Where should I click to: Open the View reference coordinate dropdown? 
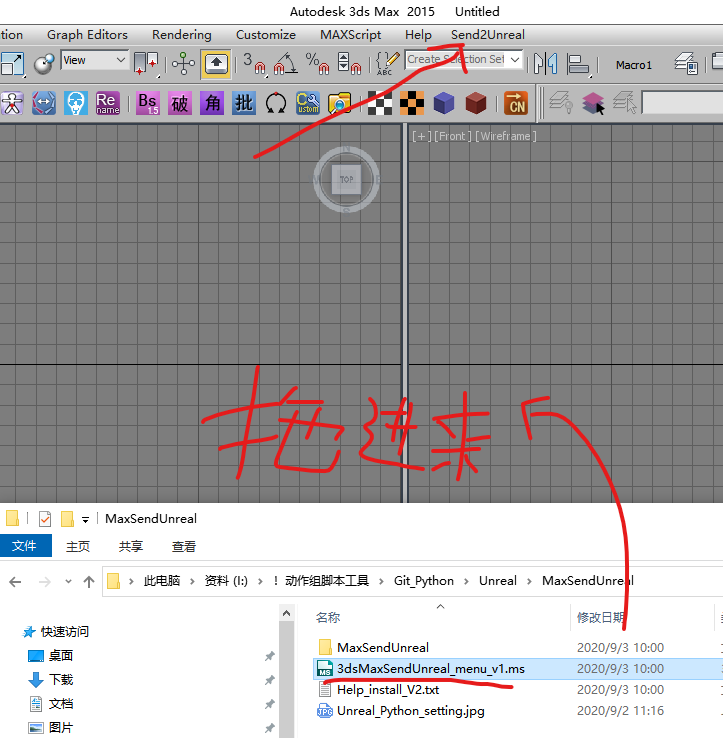click(x=94, y=60)
